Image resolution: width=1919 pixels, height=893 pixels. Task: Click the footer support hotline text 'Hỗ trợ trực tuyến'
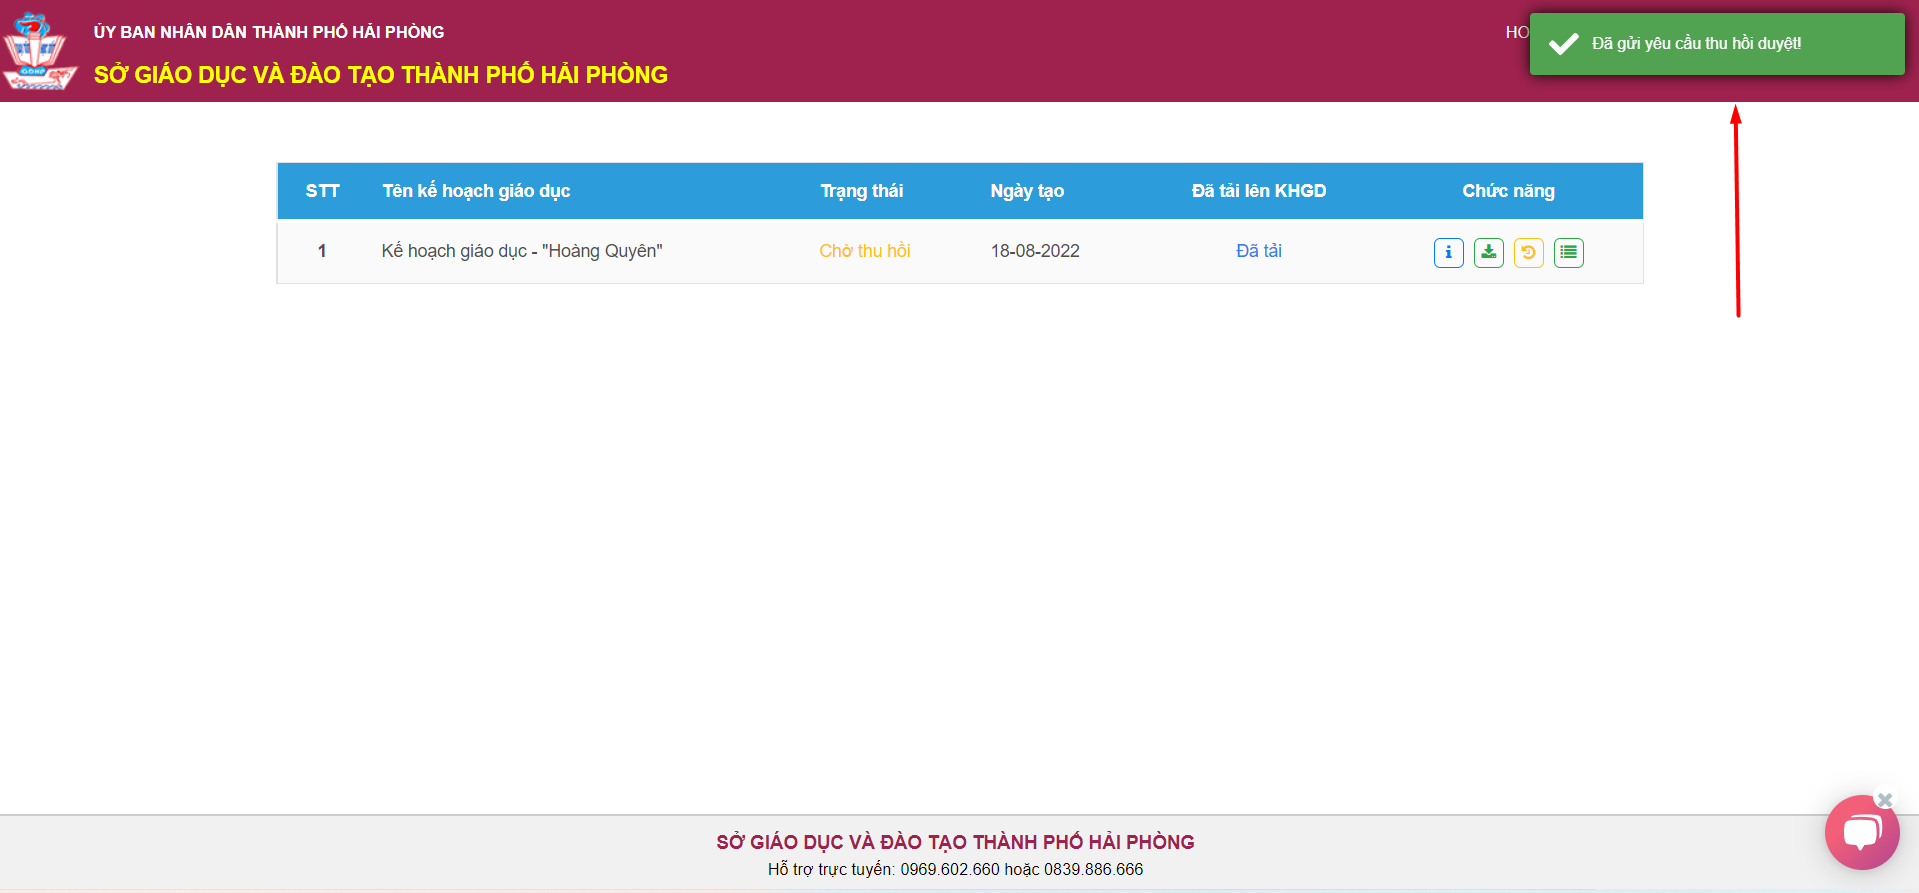coord(830,869)
